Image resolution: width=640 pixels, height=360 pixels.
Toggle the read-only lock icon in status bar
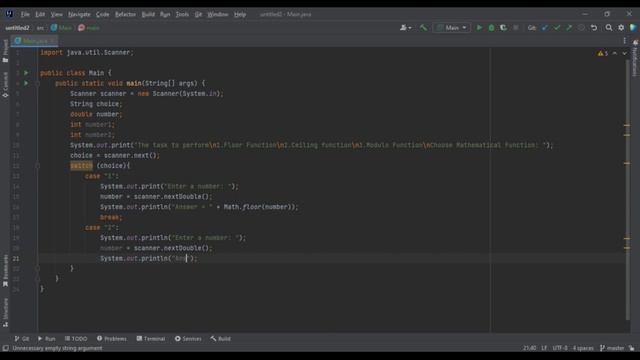(631, 348)
